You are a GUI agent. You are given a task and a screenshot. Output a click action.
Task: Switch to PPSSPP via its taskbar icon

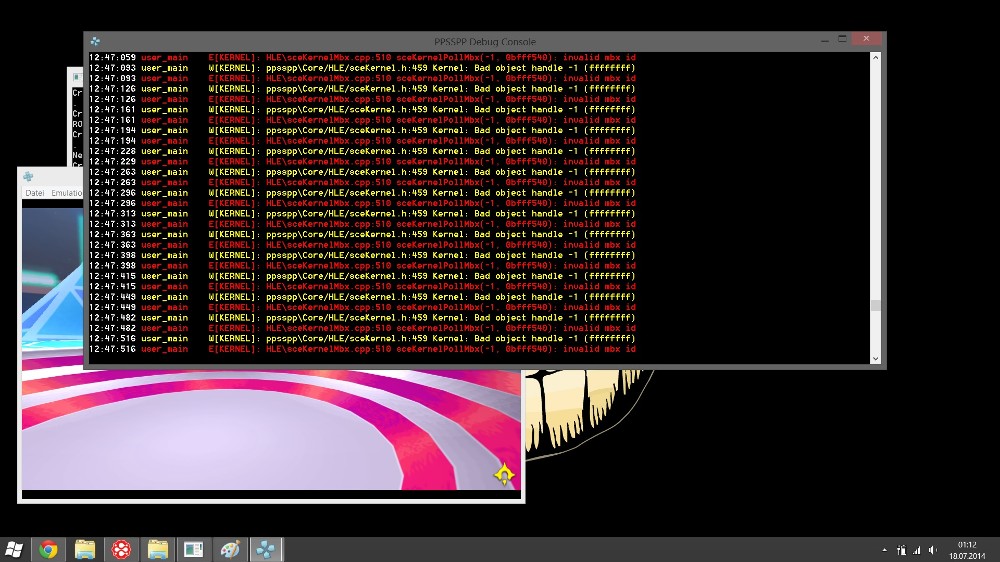click(266, 549)
